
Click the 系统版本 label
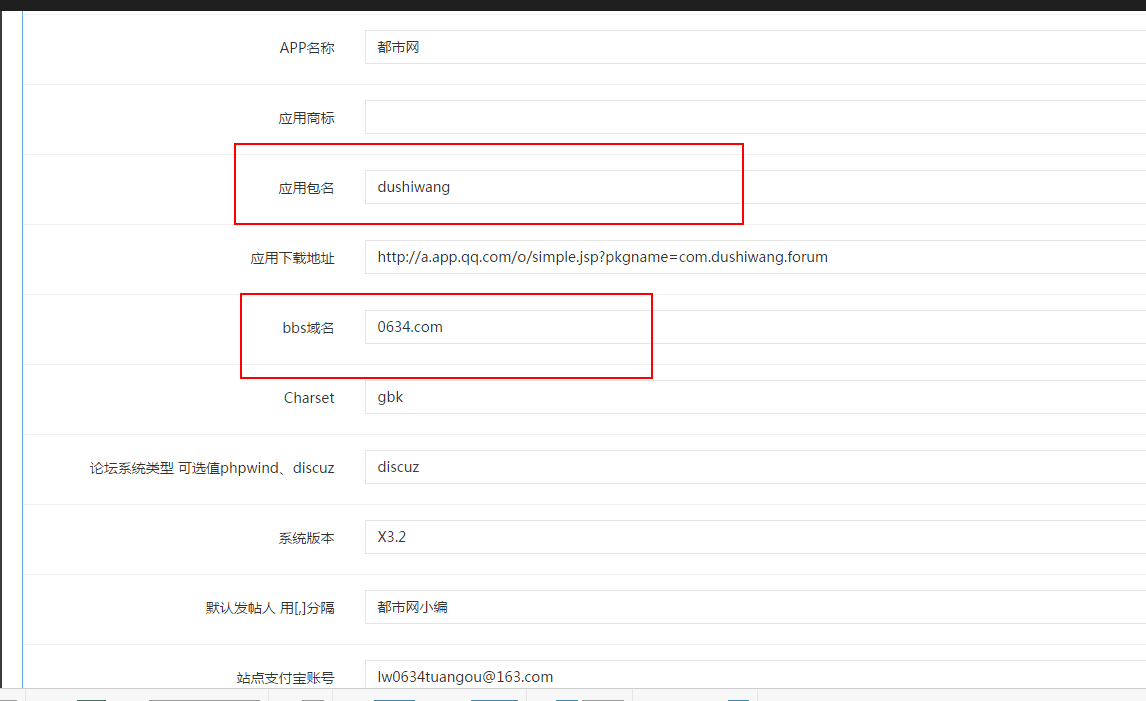(306, 538)
